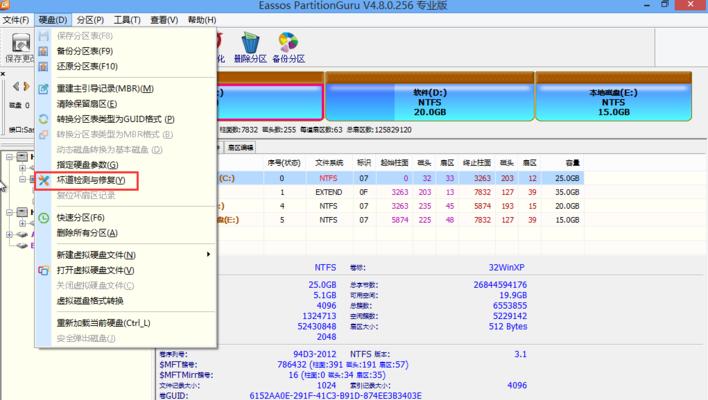Collapse the second hard disk tree node
Image resolution: width=708 pixels, height=400 pixels.
pos(9,212)
